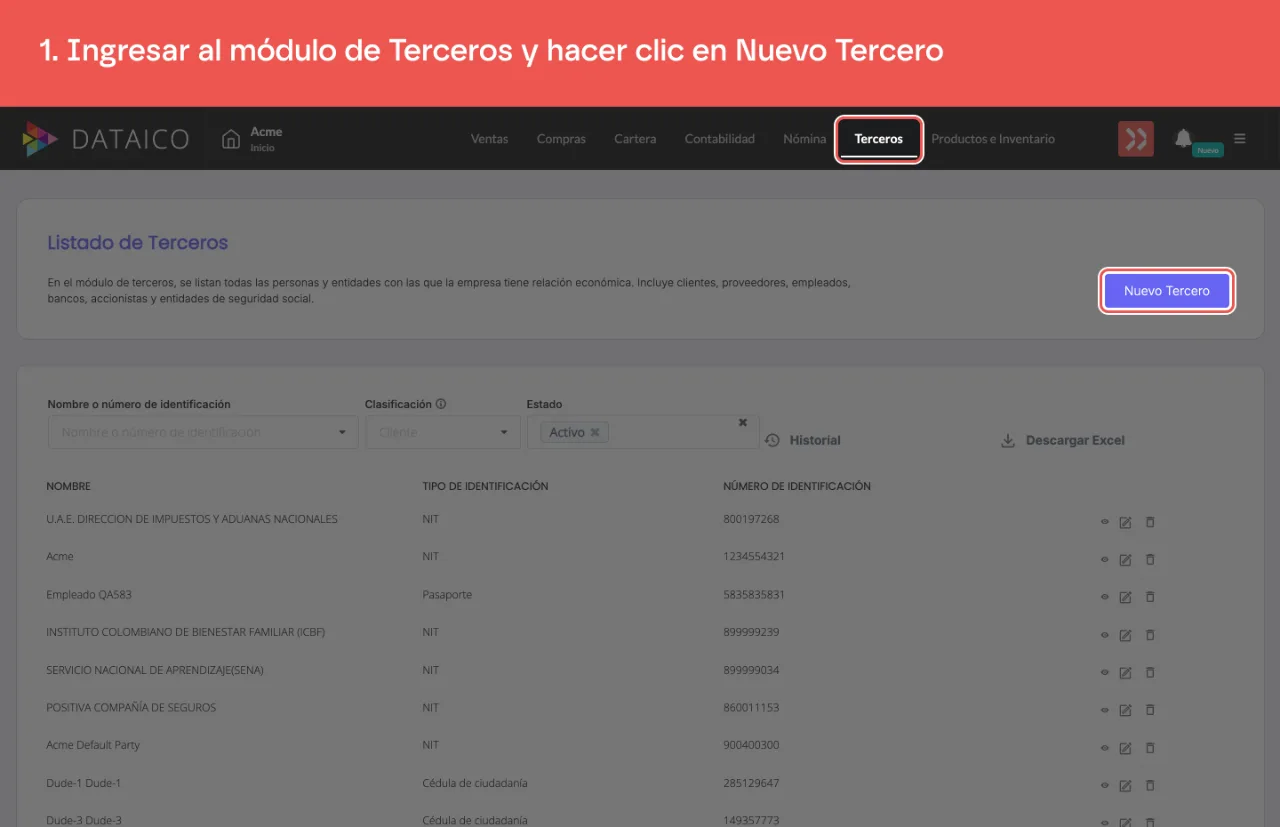Open the Nómina menu
Viewport: 1280px width, 827px height.
805,139
